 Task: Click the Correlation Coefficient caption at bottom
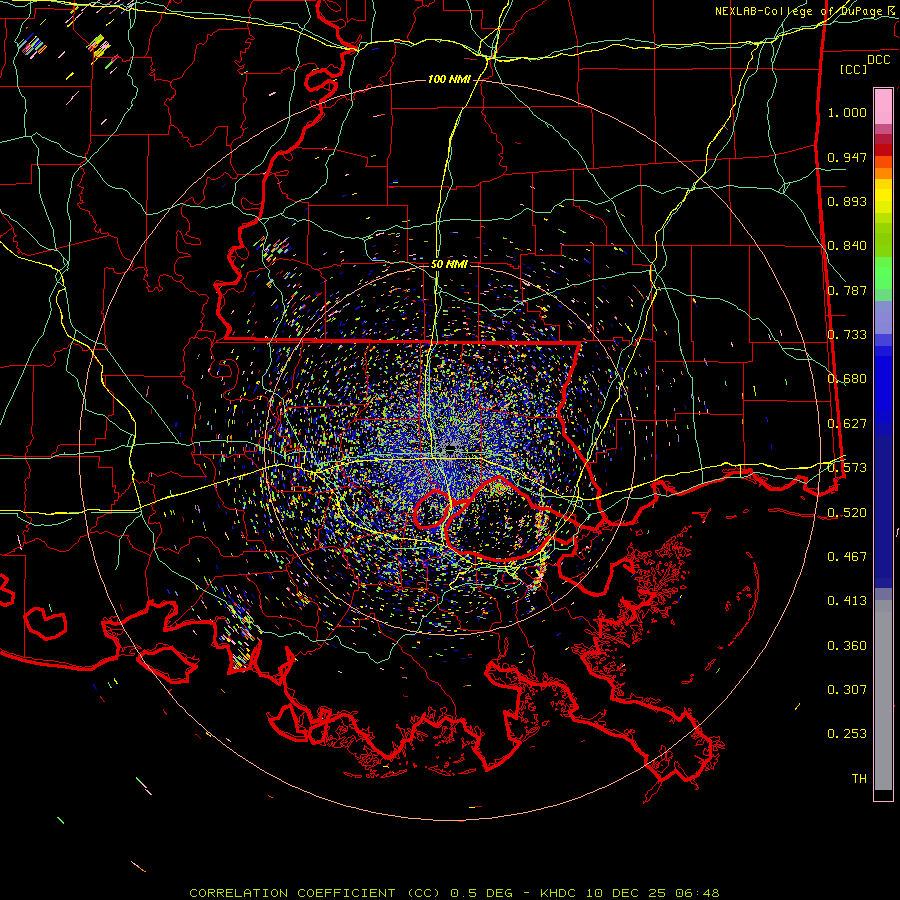[x=454, y=893]
